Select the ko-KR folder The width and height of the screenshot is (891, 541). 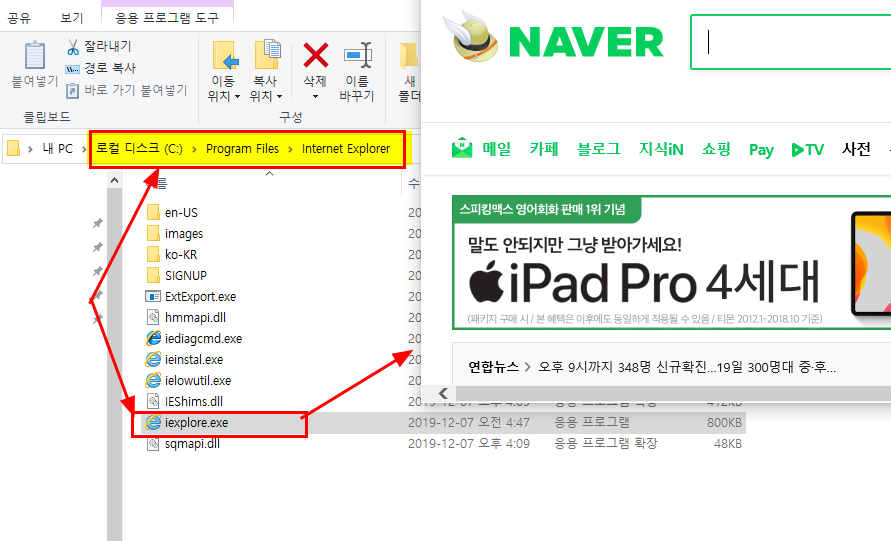point(181,255)
